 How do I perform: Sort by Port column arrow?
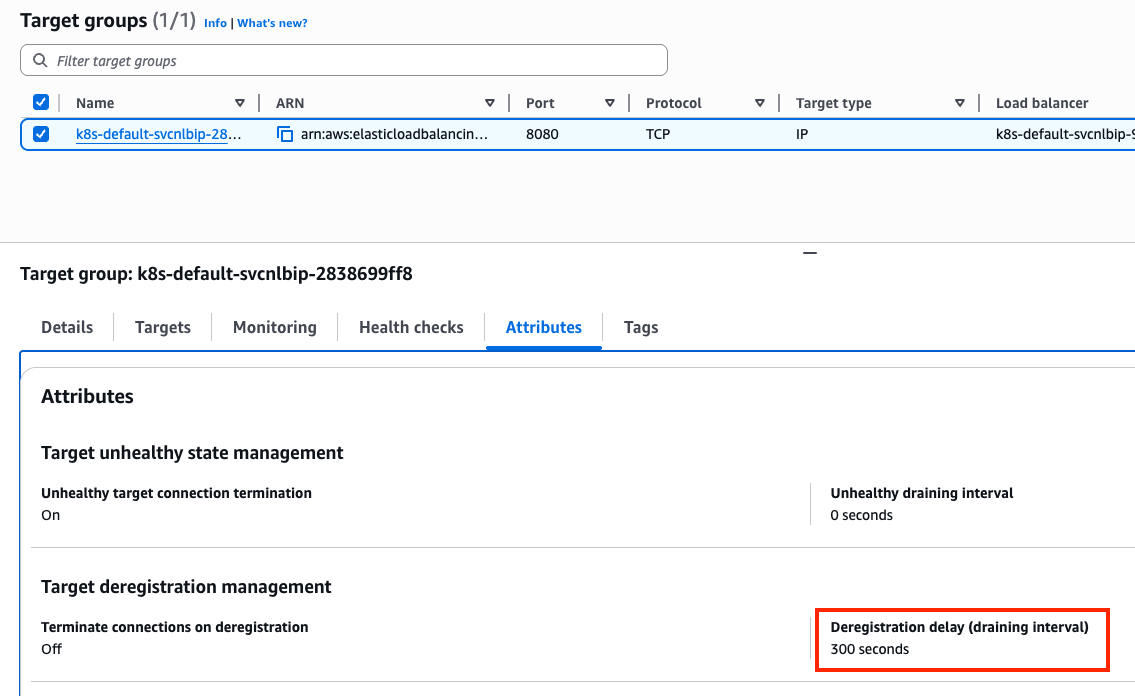(610, 103)
